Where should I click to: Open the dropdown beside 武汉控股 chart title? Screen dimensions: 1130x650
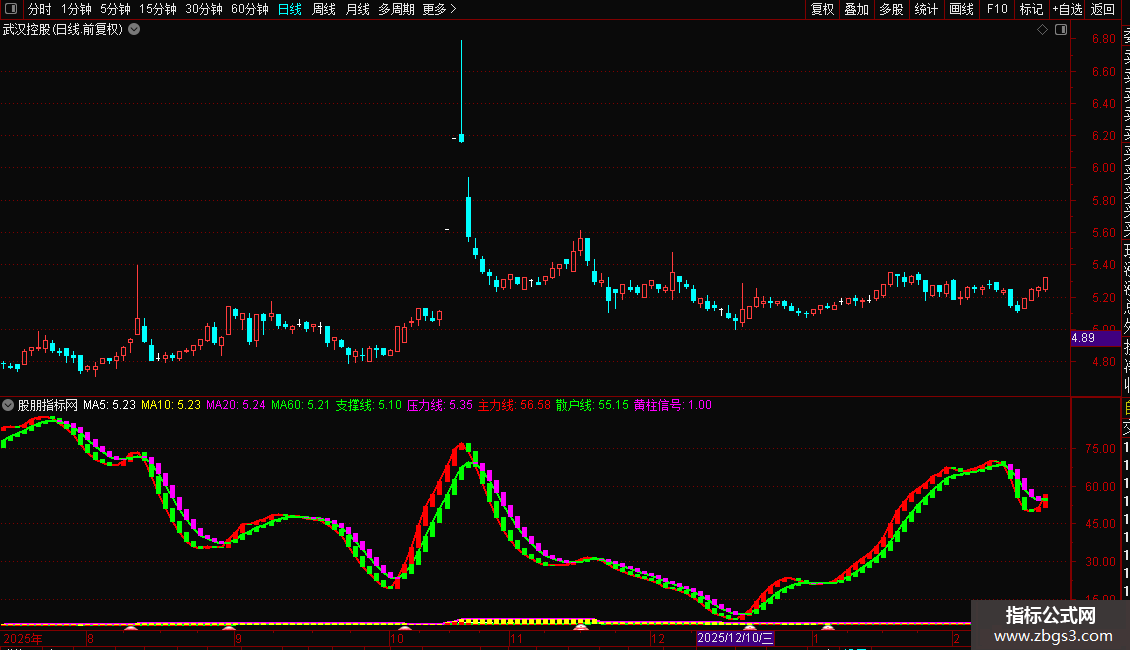tap(134, 30)
